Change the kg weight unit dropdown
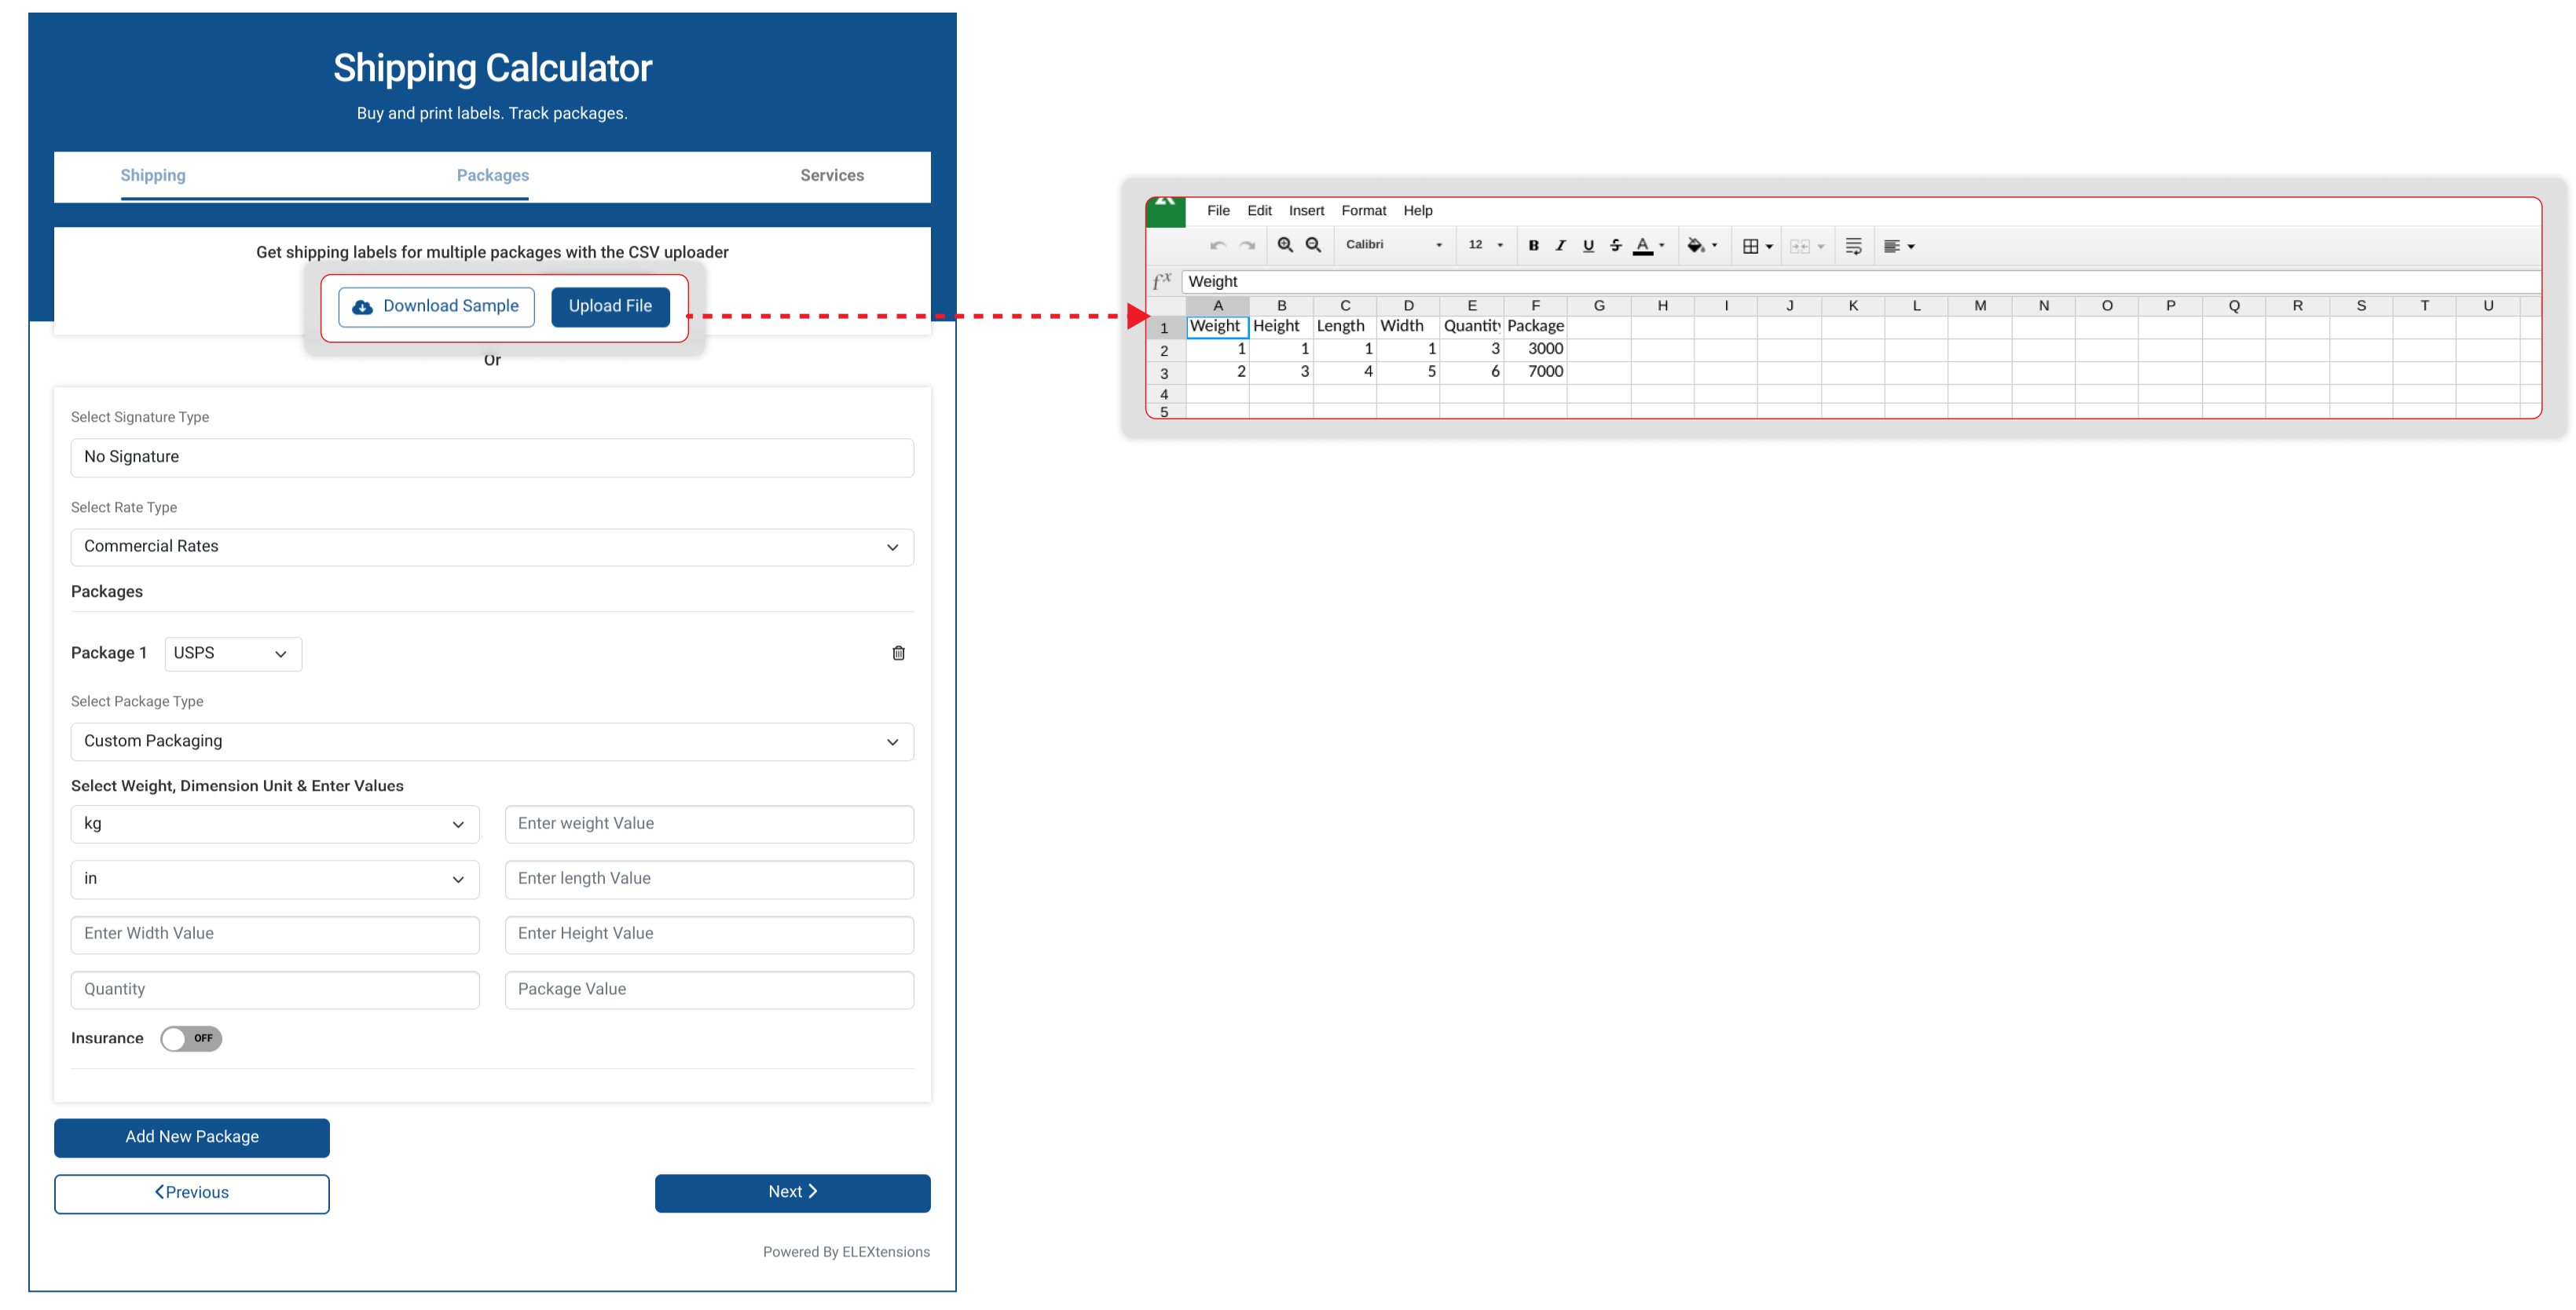 274,824
